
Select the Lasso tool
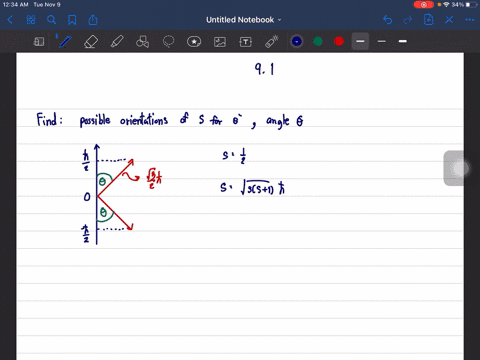[168, 42]
